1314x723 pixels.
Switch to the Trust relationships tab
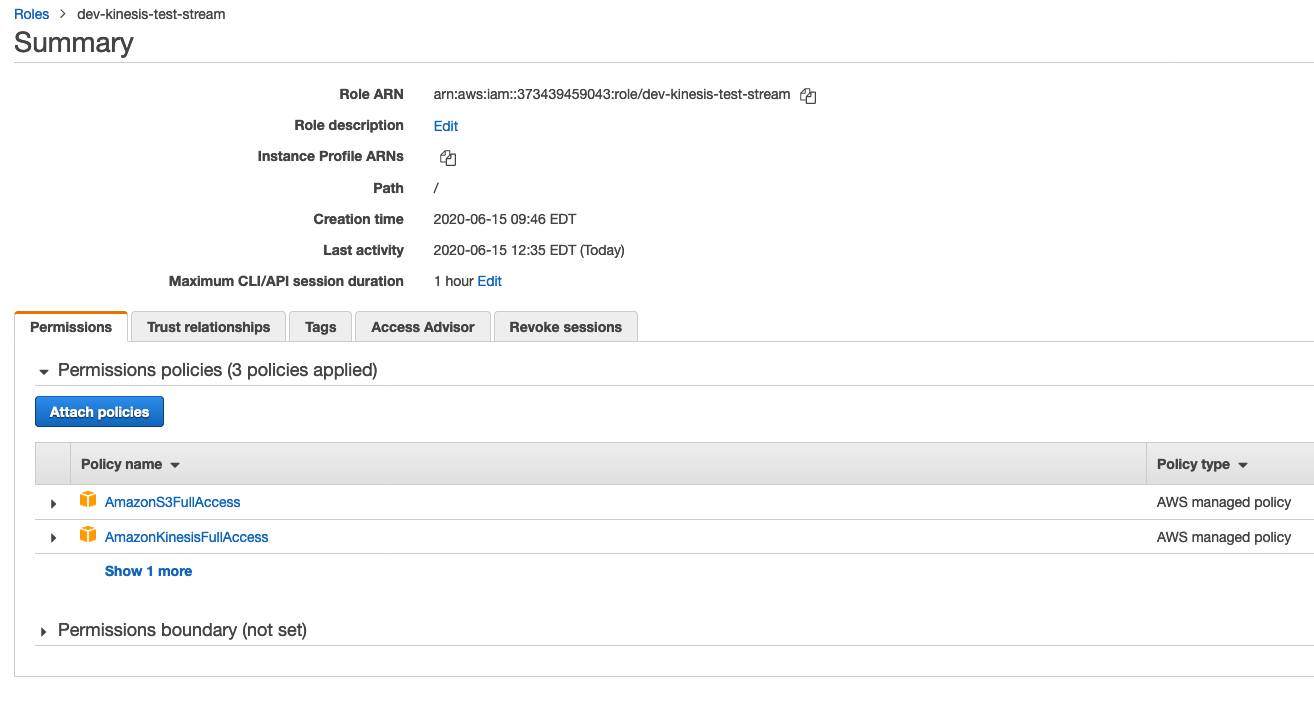[207, 326]
